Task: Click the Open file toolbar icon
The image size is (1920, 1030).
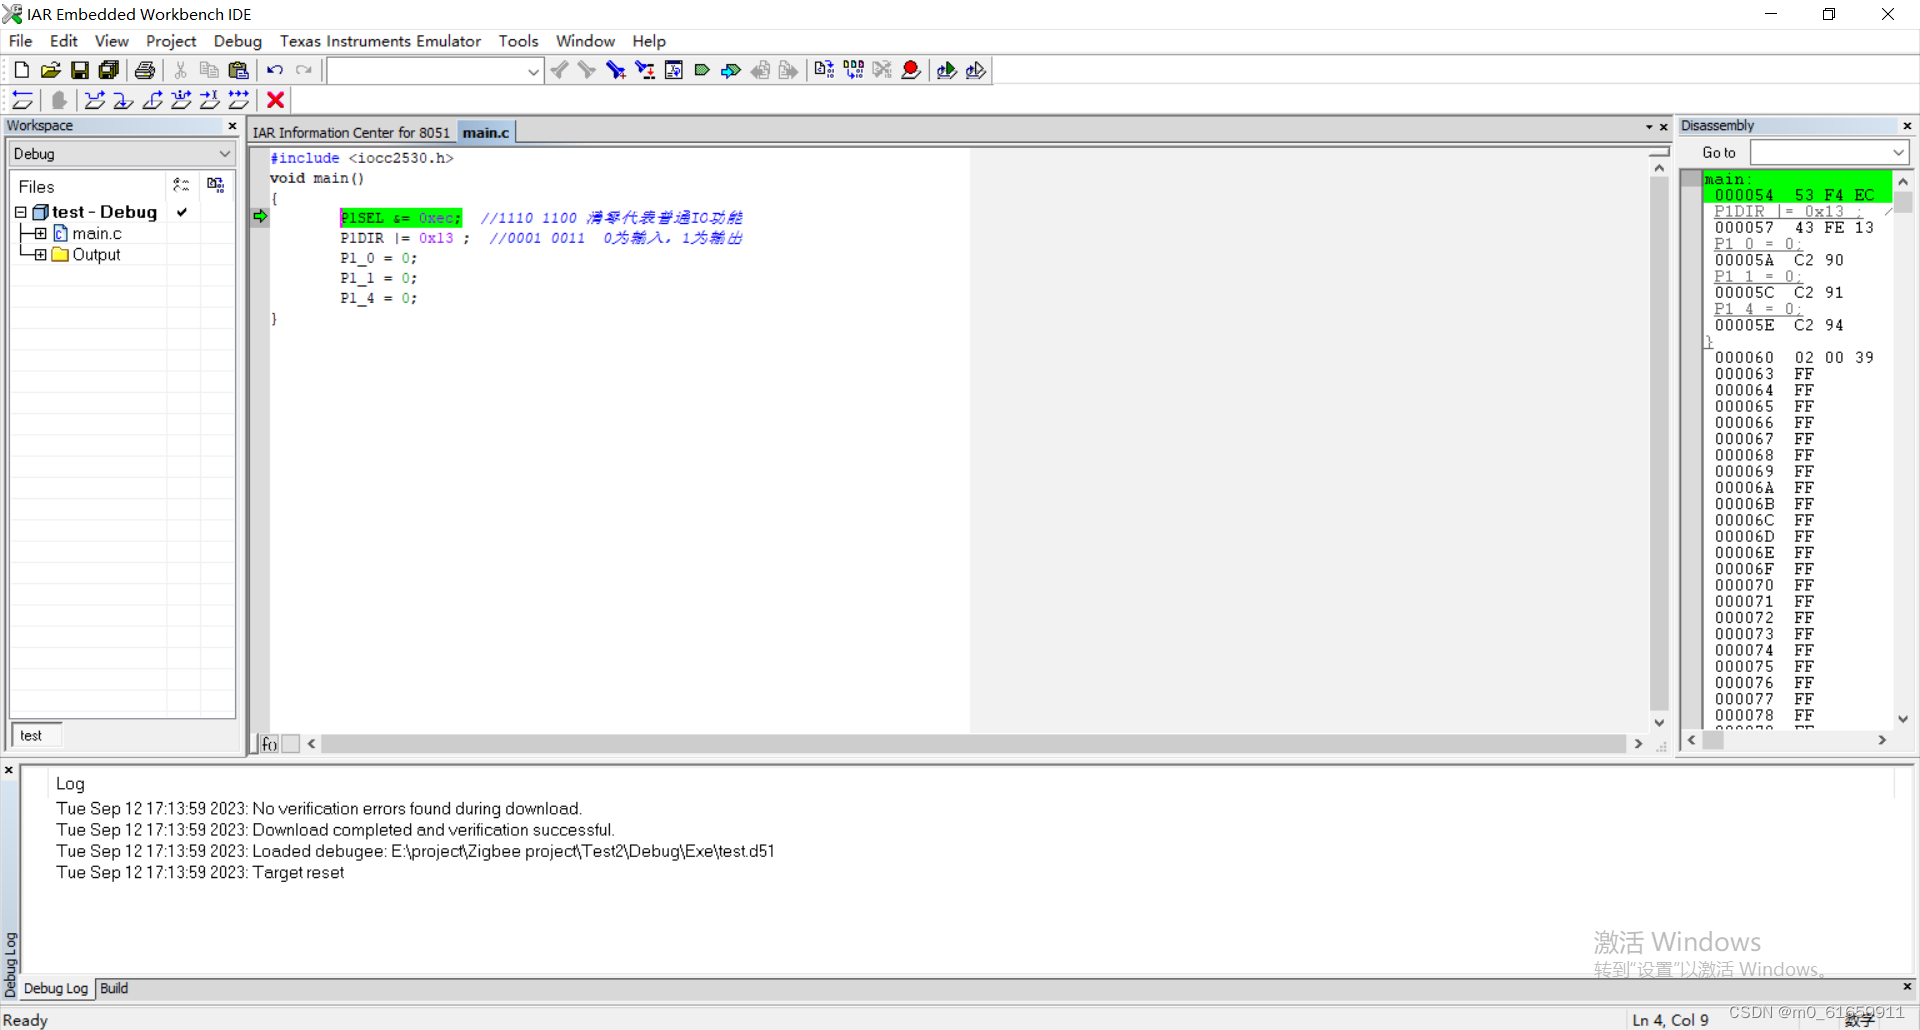Action: pyautogui.click(x=50, y=70)
